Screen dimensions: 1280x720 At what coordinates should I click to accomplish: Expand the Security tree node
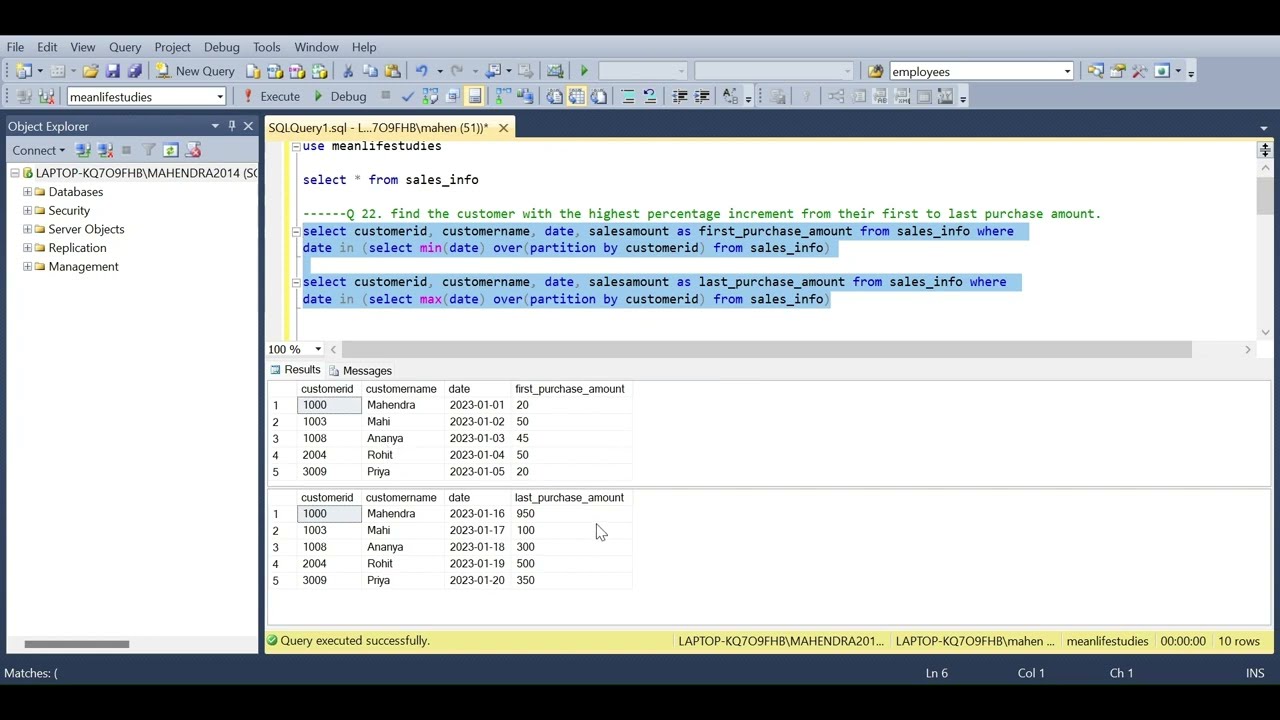(27, 211)
